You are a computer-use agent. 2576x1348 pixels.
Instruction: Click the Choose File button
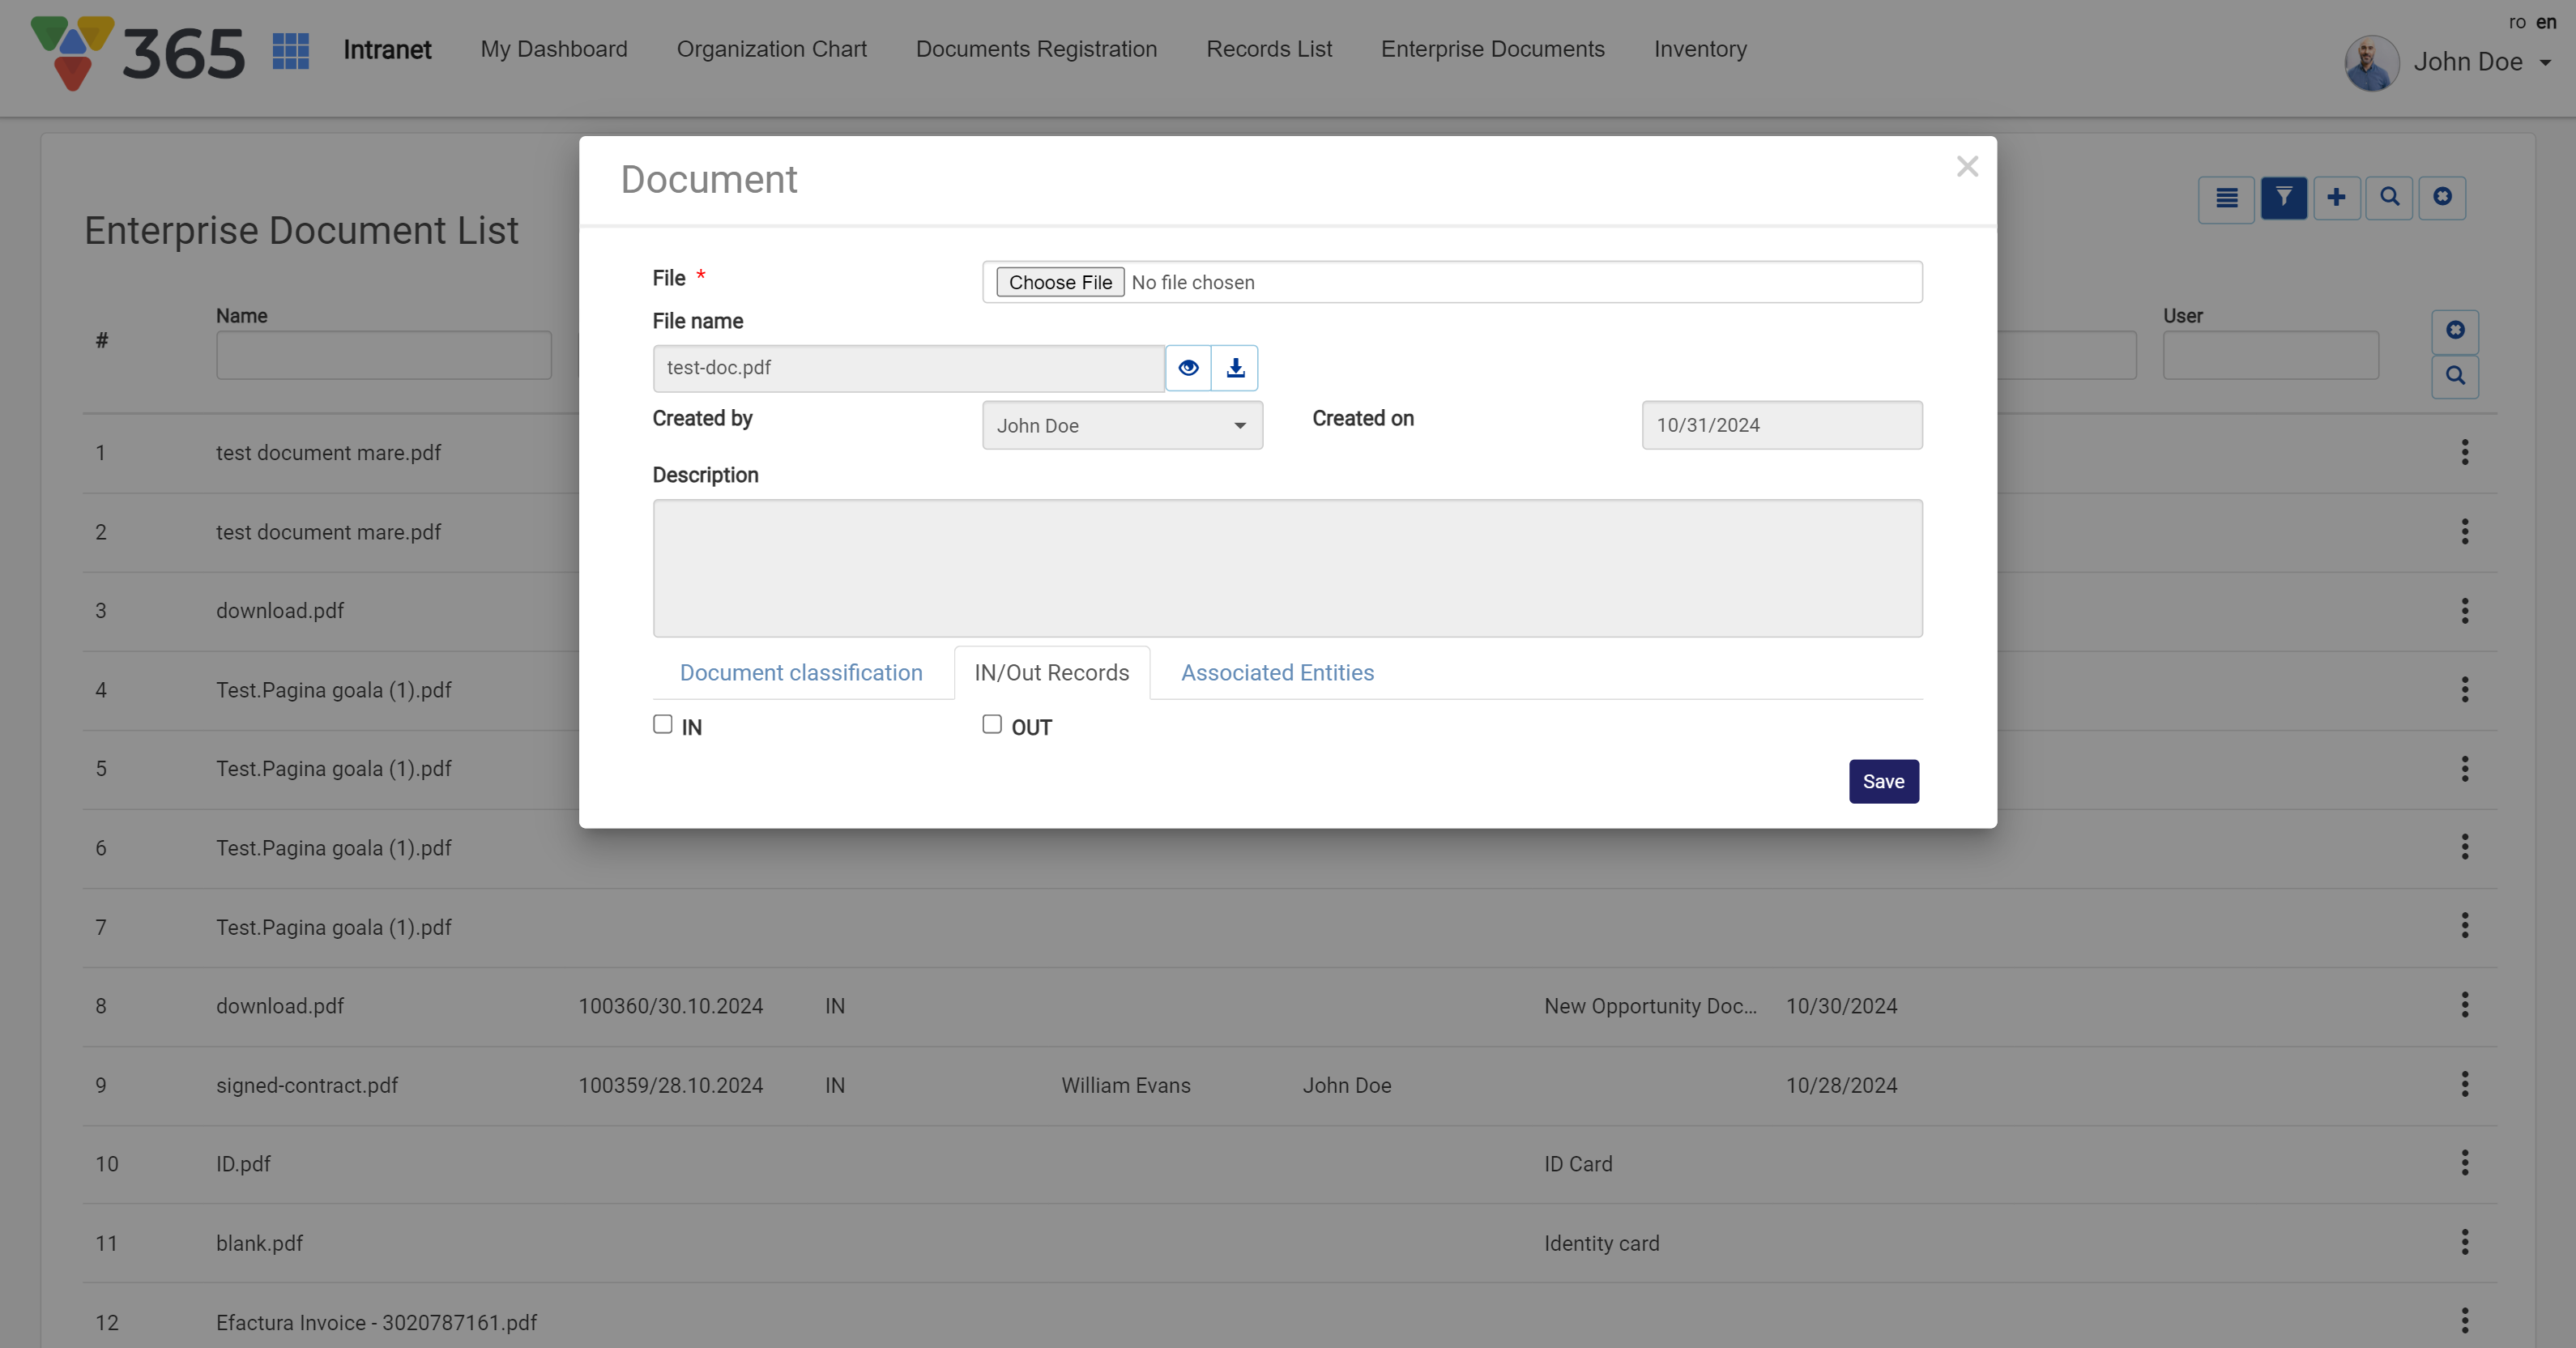coord(1060,283)
